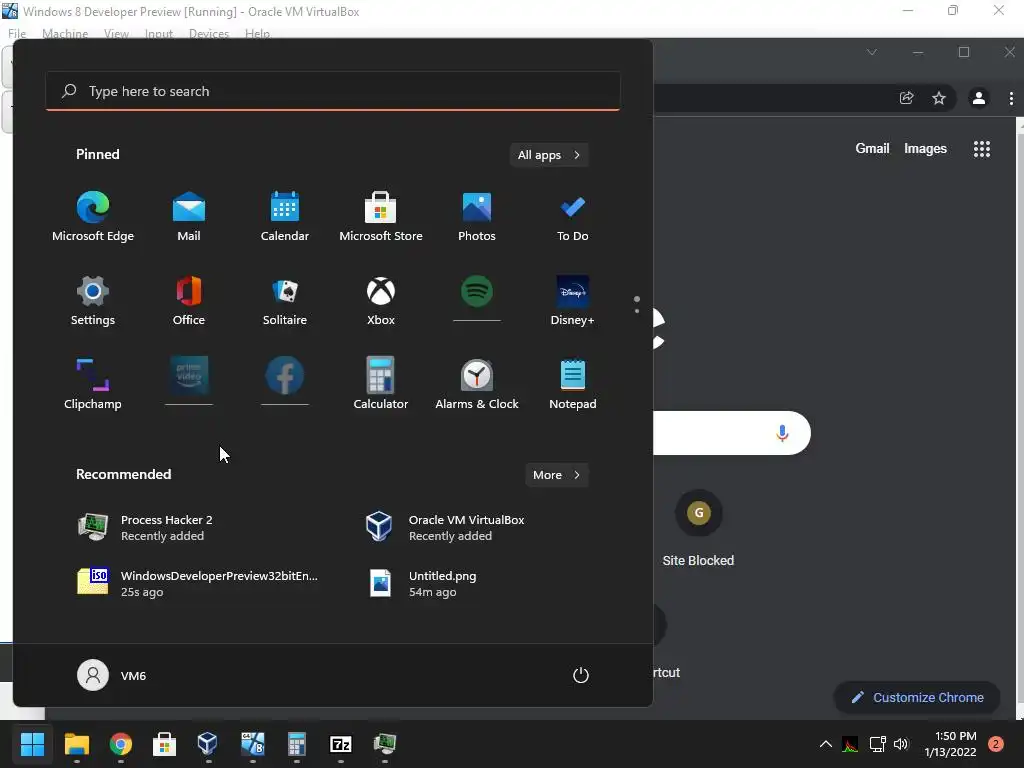Image resolution: width=1024 pixels, height=768 pixels.
Task: Click the share page icon in Chrome
Action: 906,98
